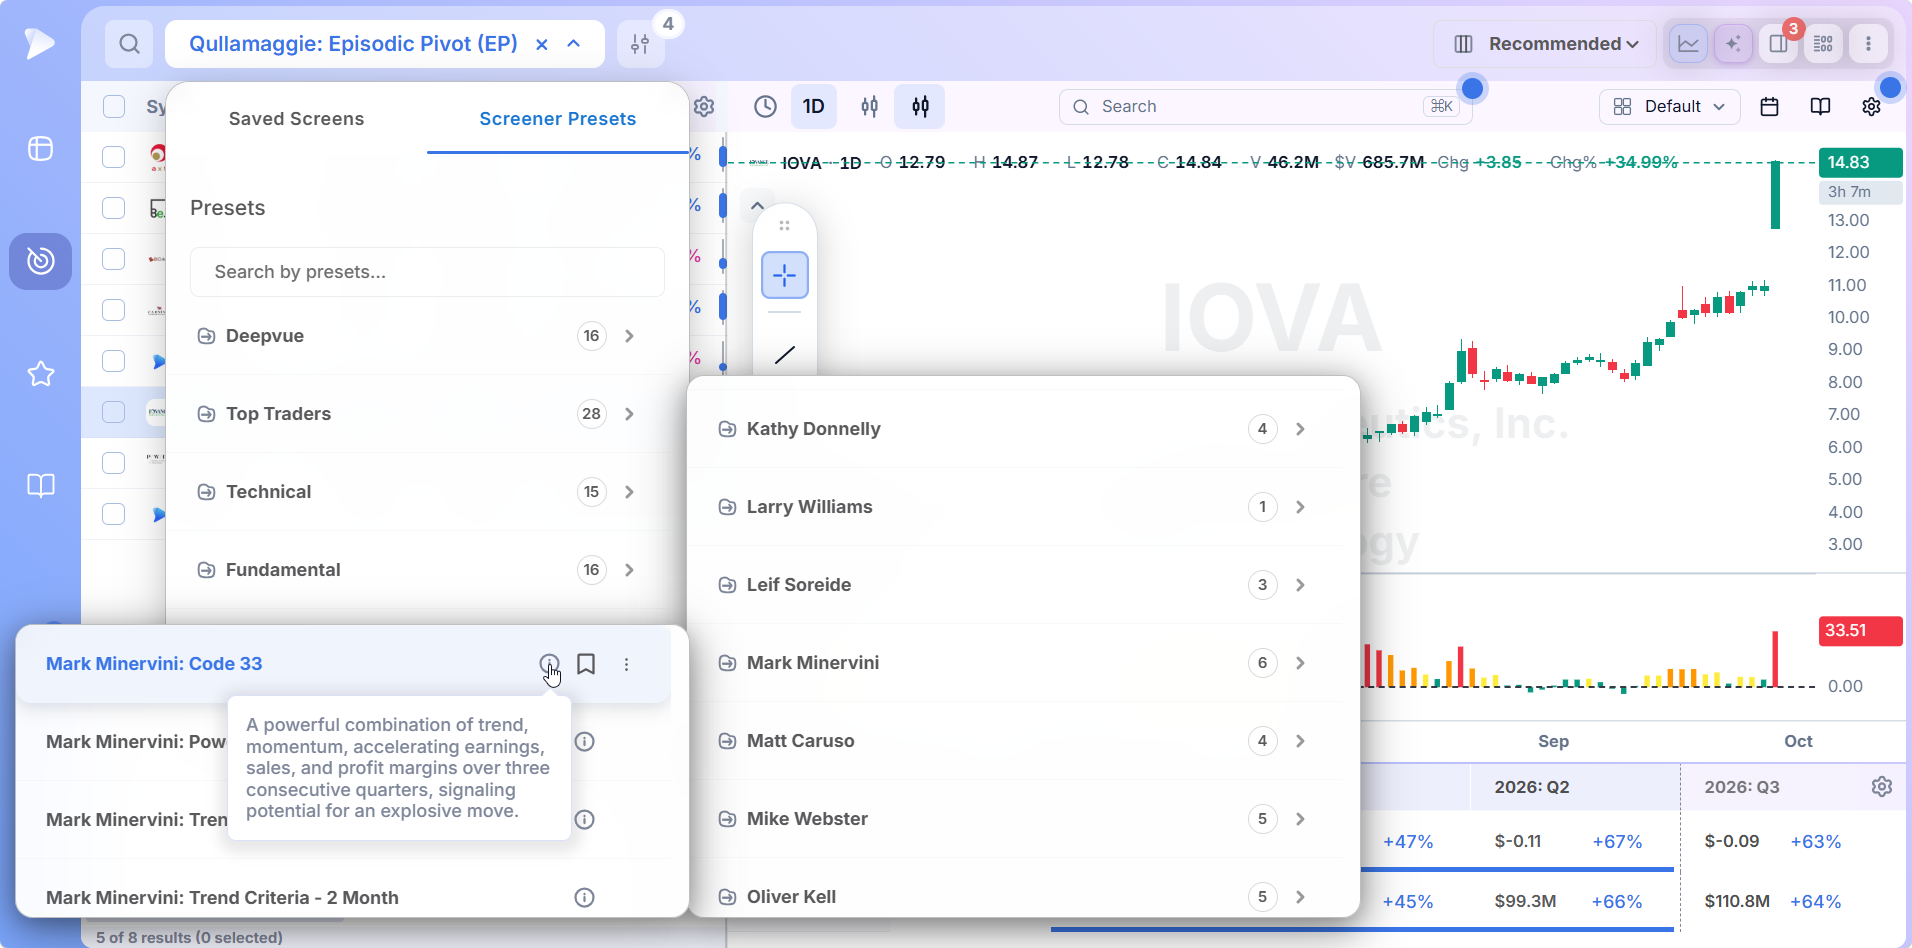Switch to the Saved Screens tab

(x=296, y=119)
